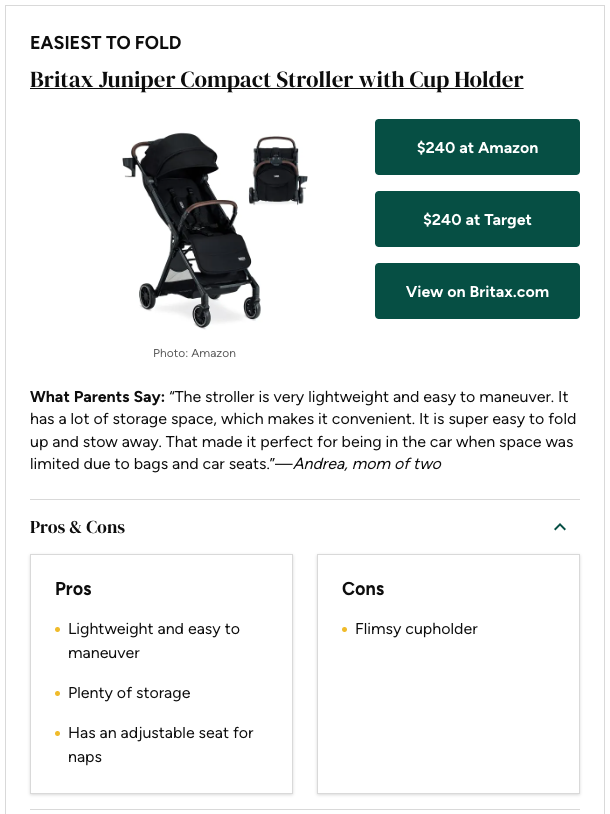Click the $240 at Amazon button

[477, 147]
